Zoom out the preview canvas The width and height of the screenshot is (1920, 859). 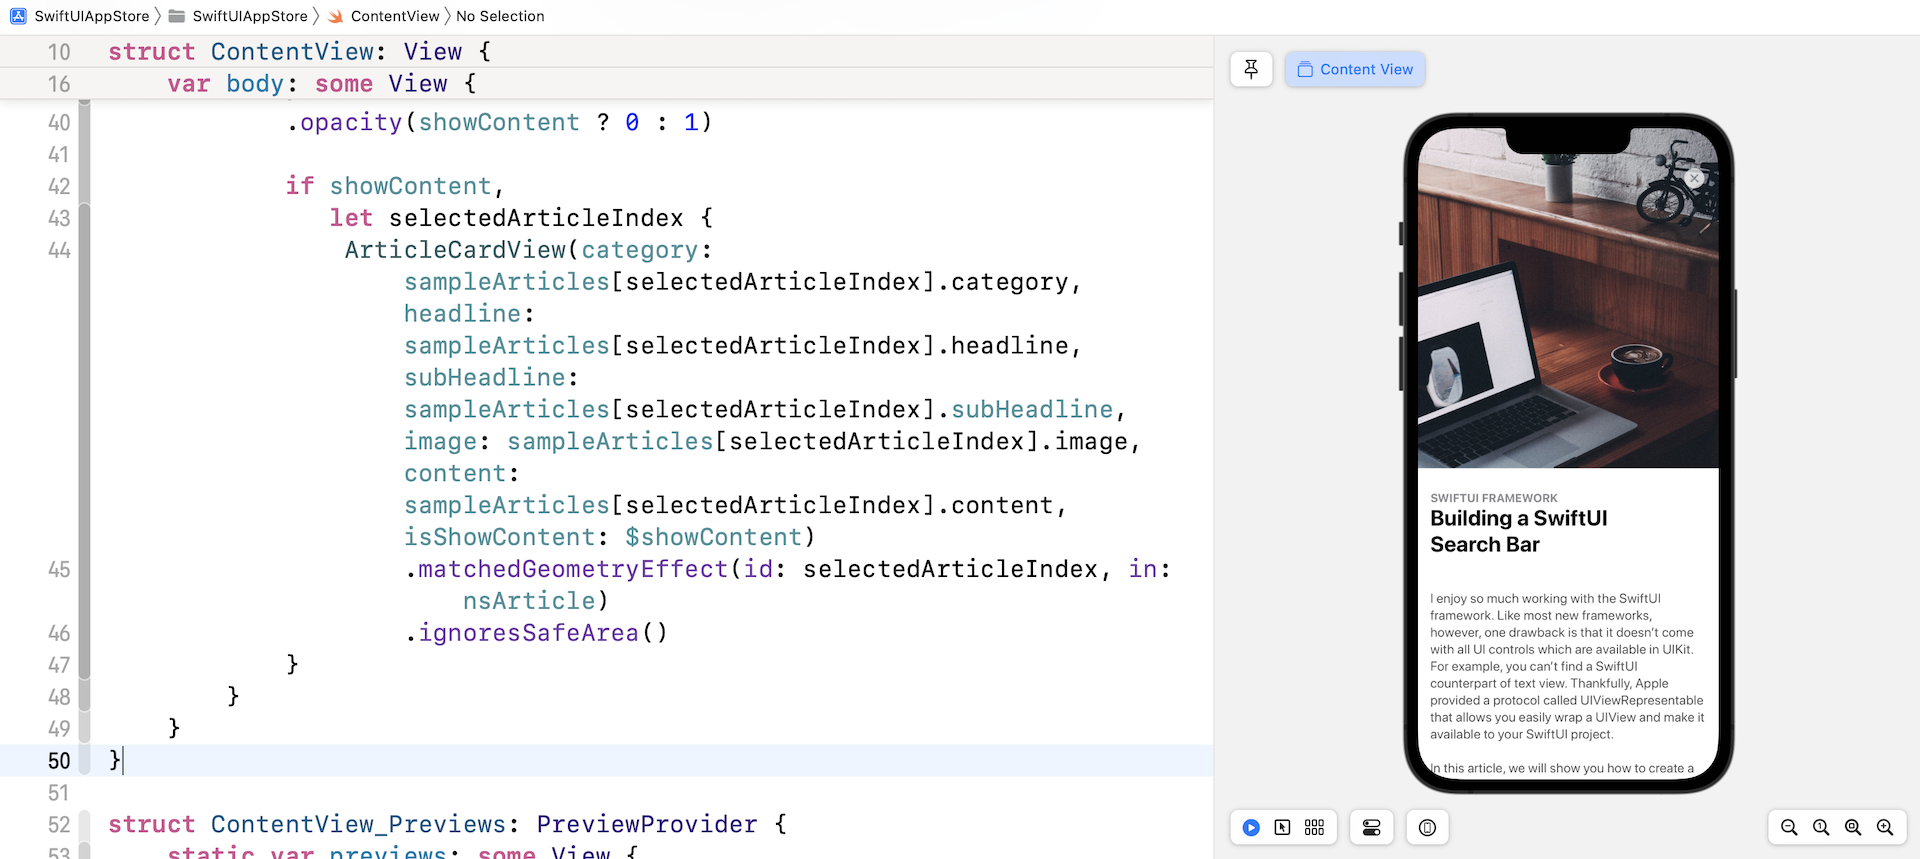1789,827
